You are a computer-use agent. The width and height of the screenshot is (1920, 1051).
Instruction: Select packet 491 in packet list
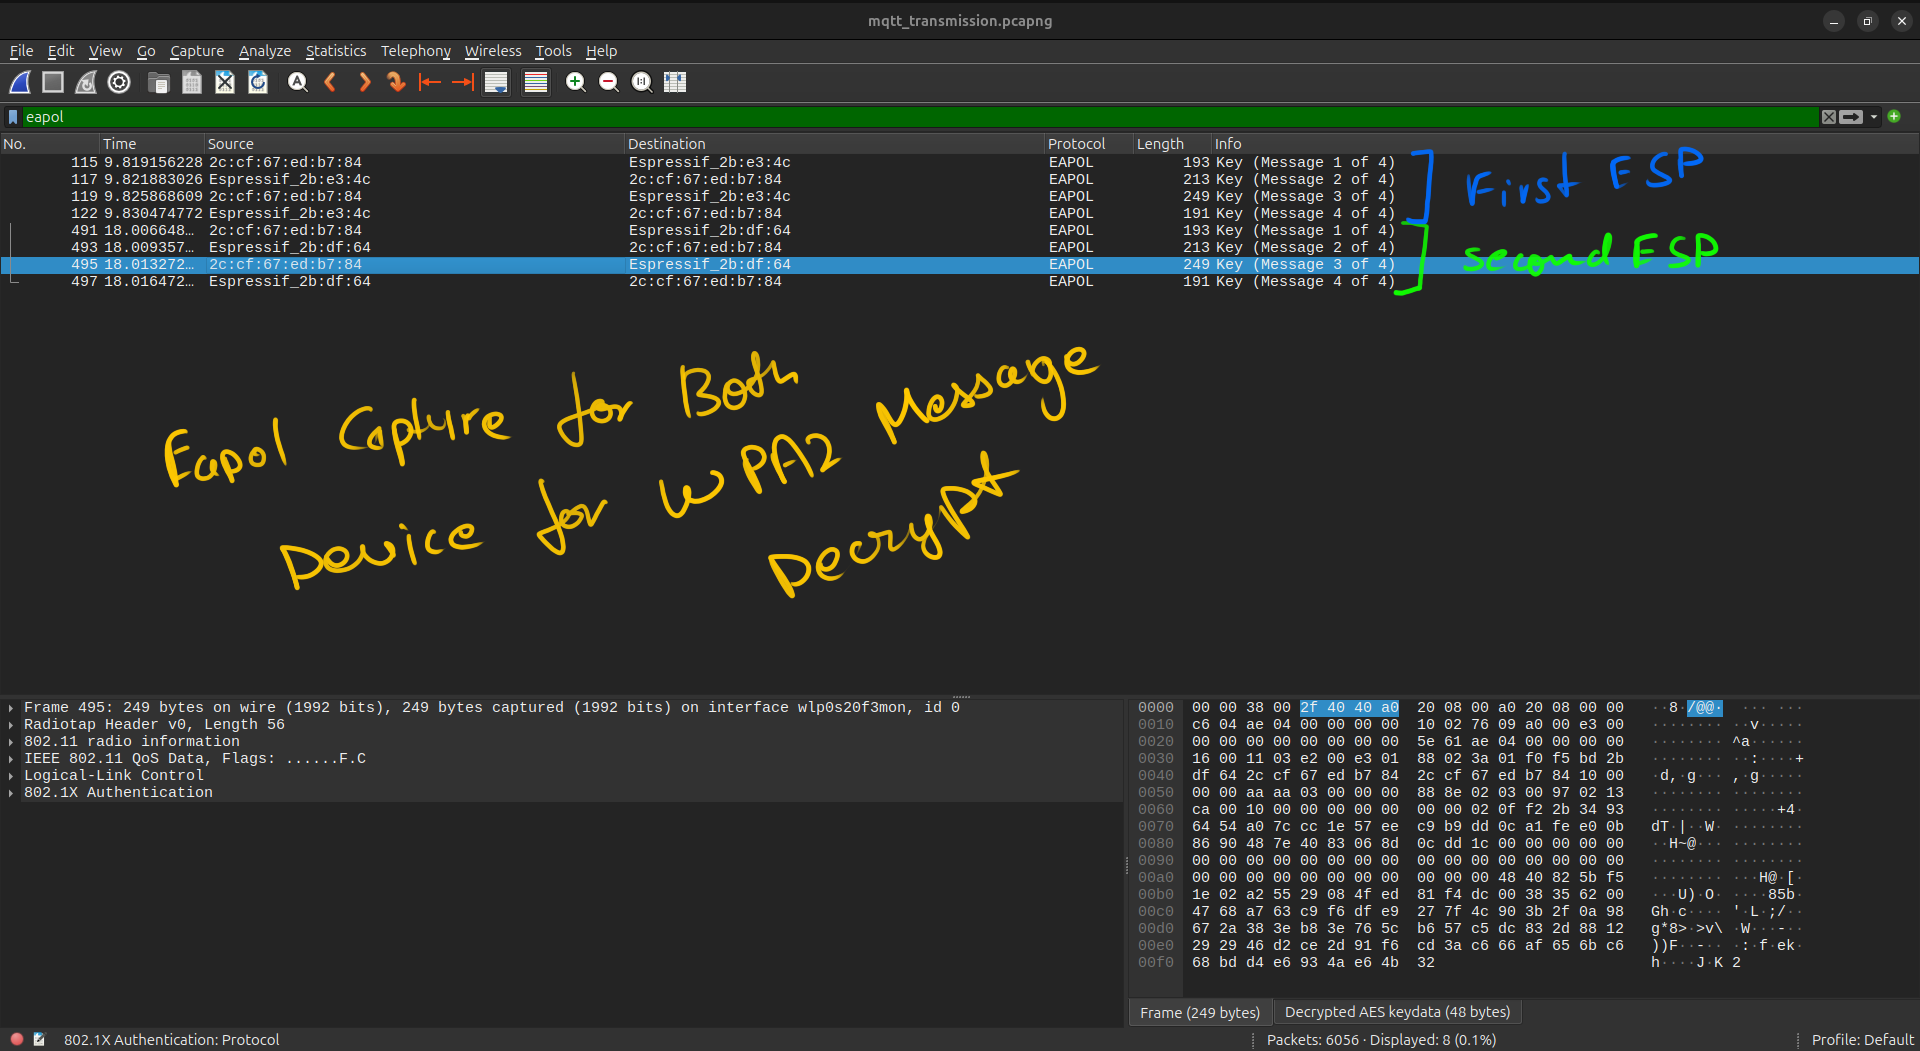[960, 230]
